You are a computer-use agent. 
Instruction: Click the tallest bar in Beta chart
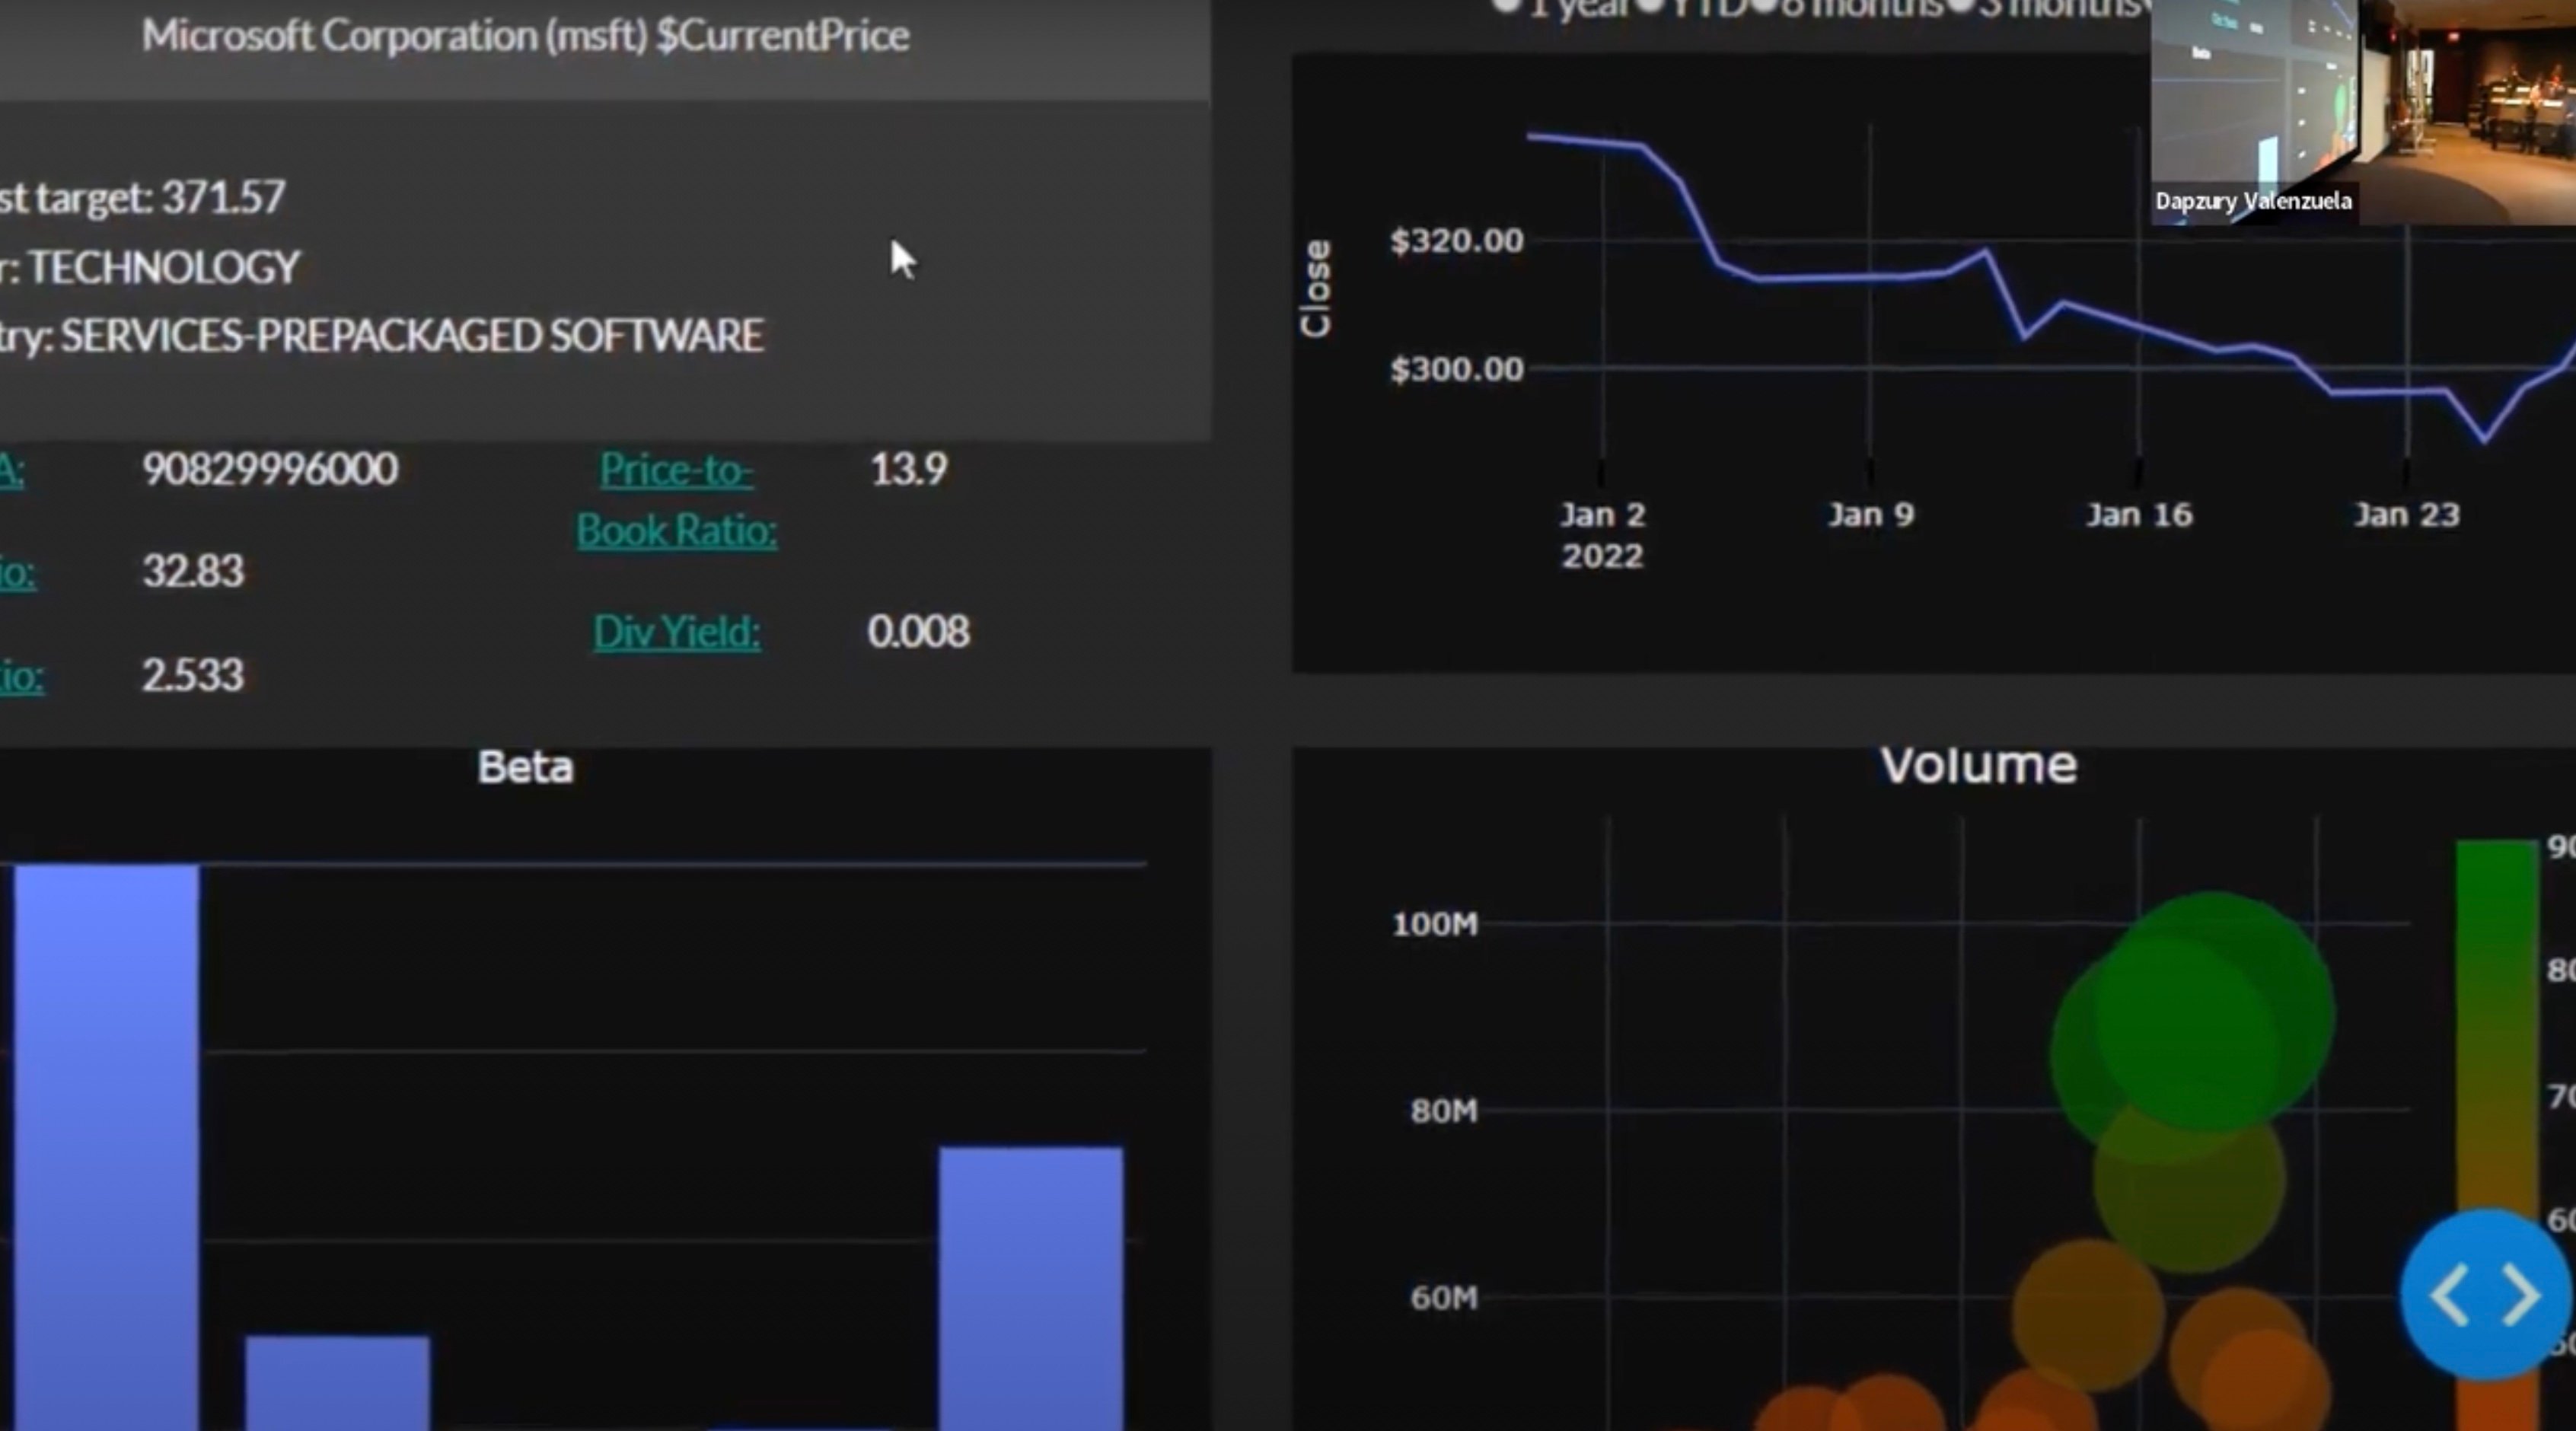pos(106,1147)
